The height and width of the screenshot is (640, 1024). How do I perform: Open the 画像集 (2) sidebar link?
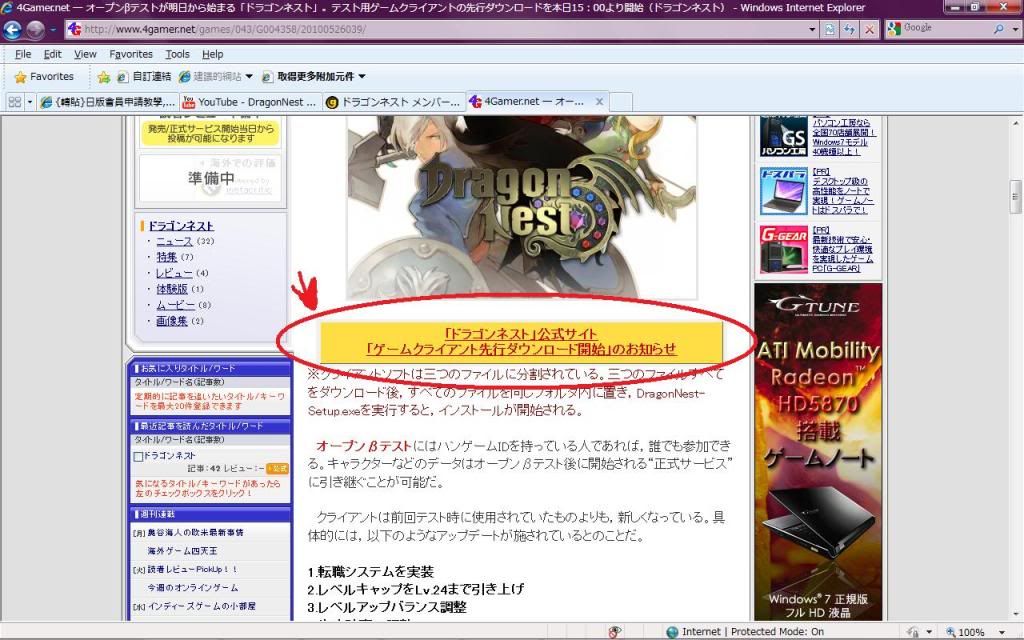pyautogui.click(x=172, y=321)
